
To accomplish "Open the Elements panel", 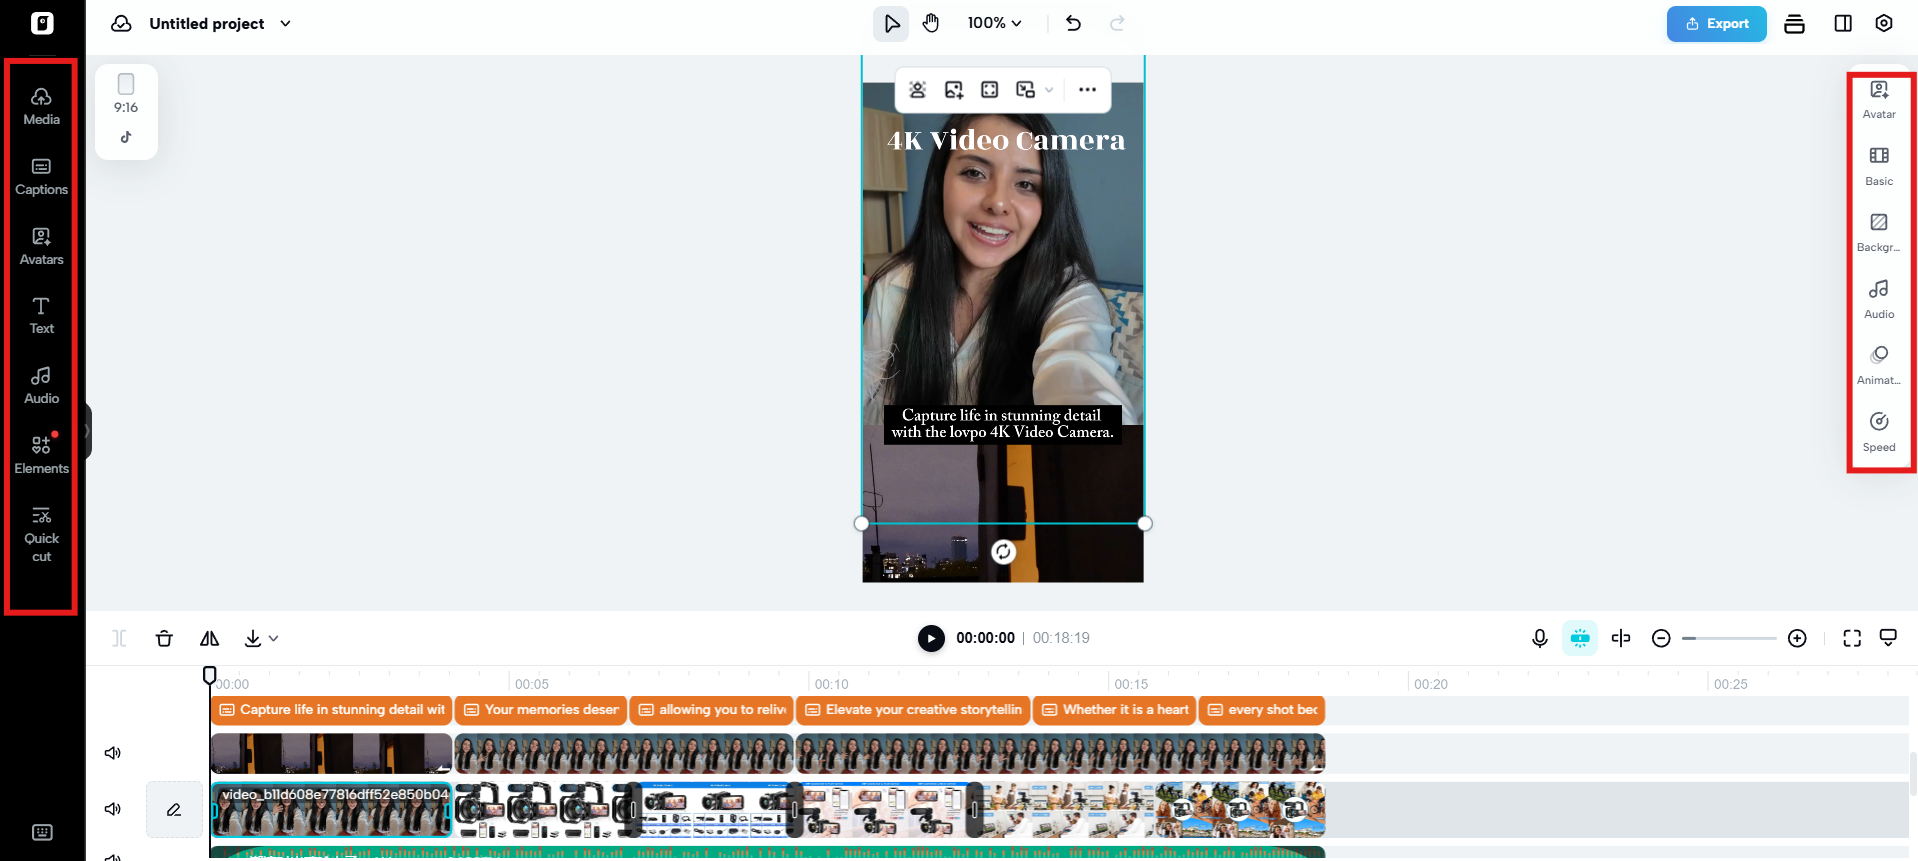I will pyautogui.click(x=41, y=455).
